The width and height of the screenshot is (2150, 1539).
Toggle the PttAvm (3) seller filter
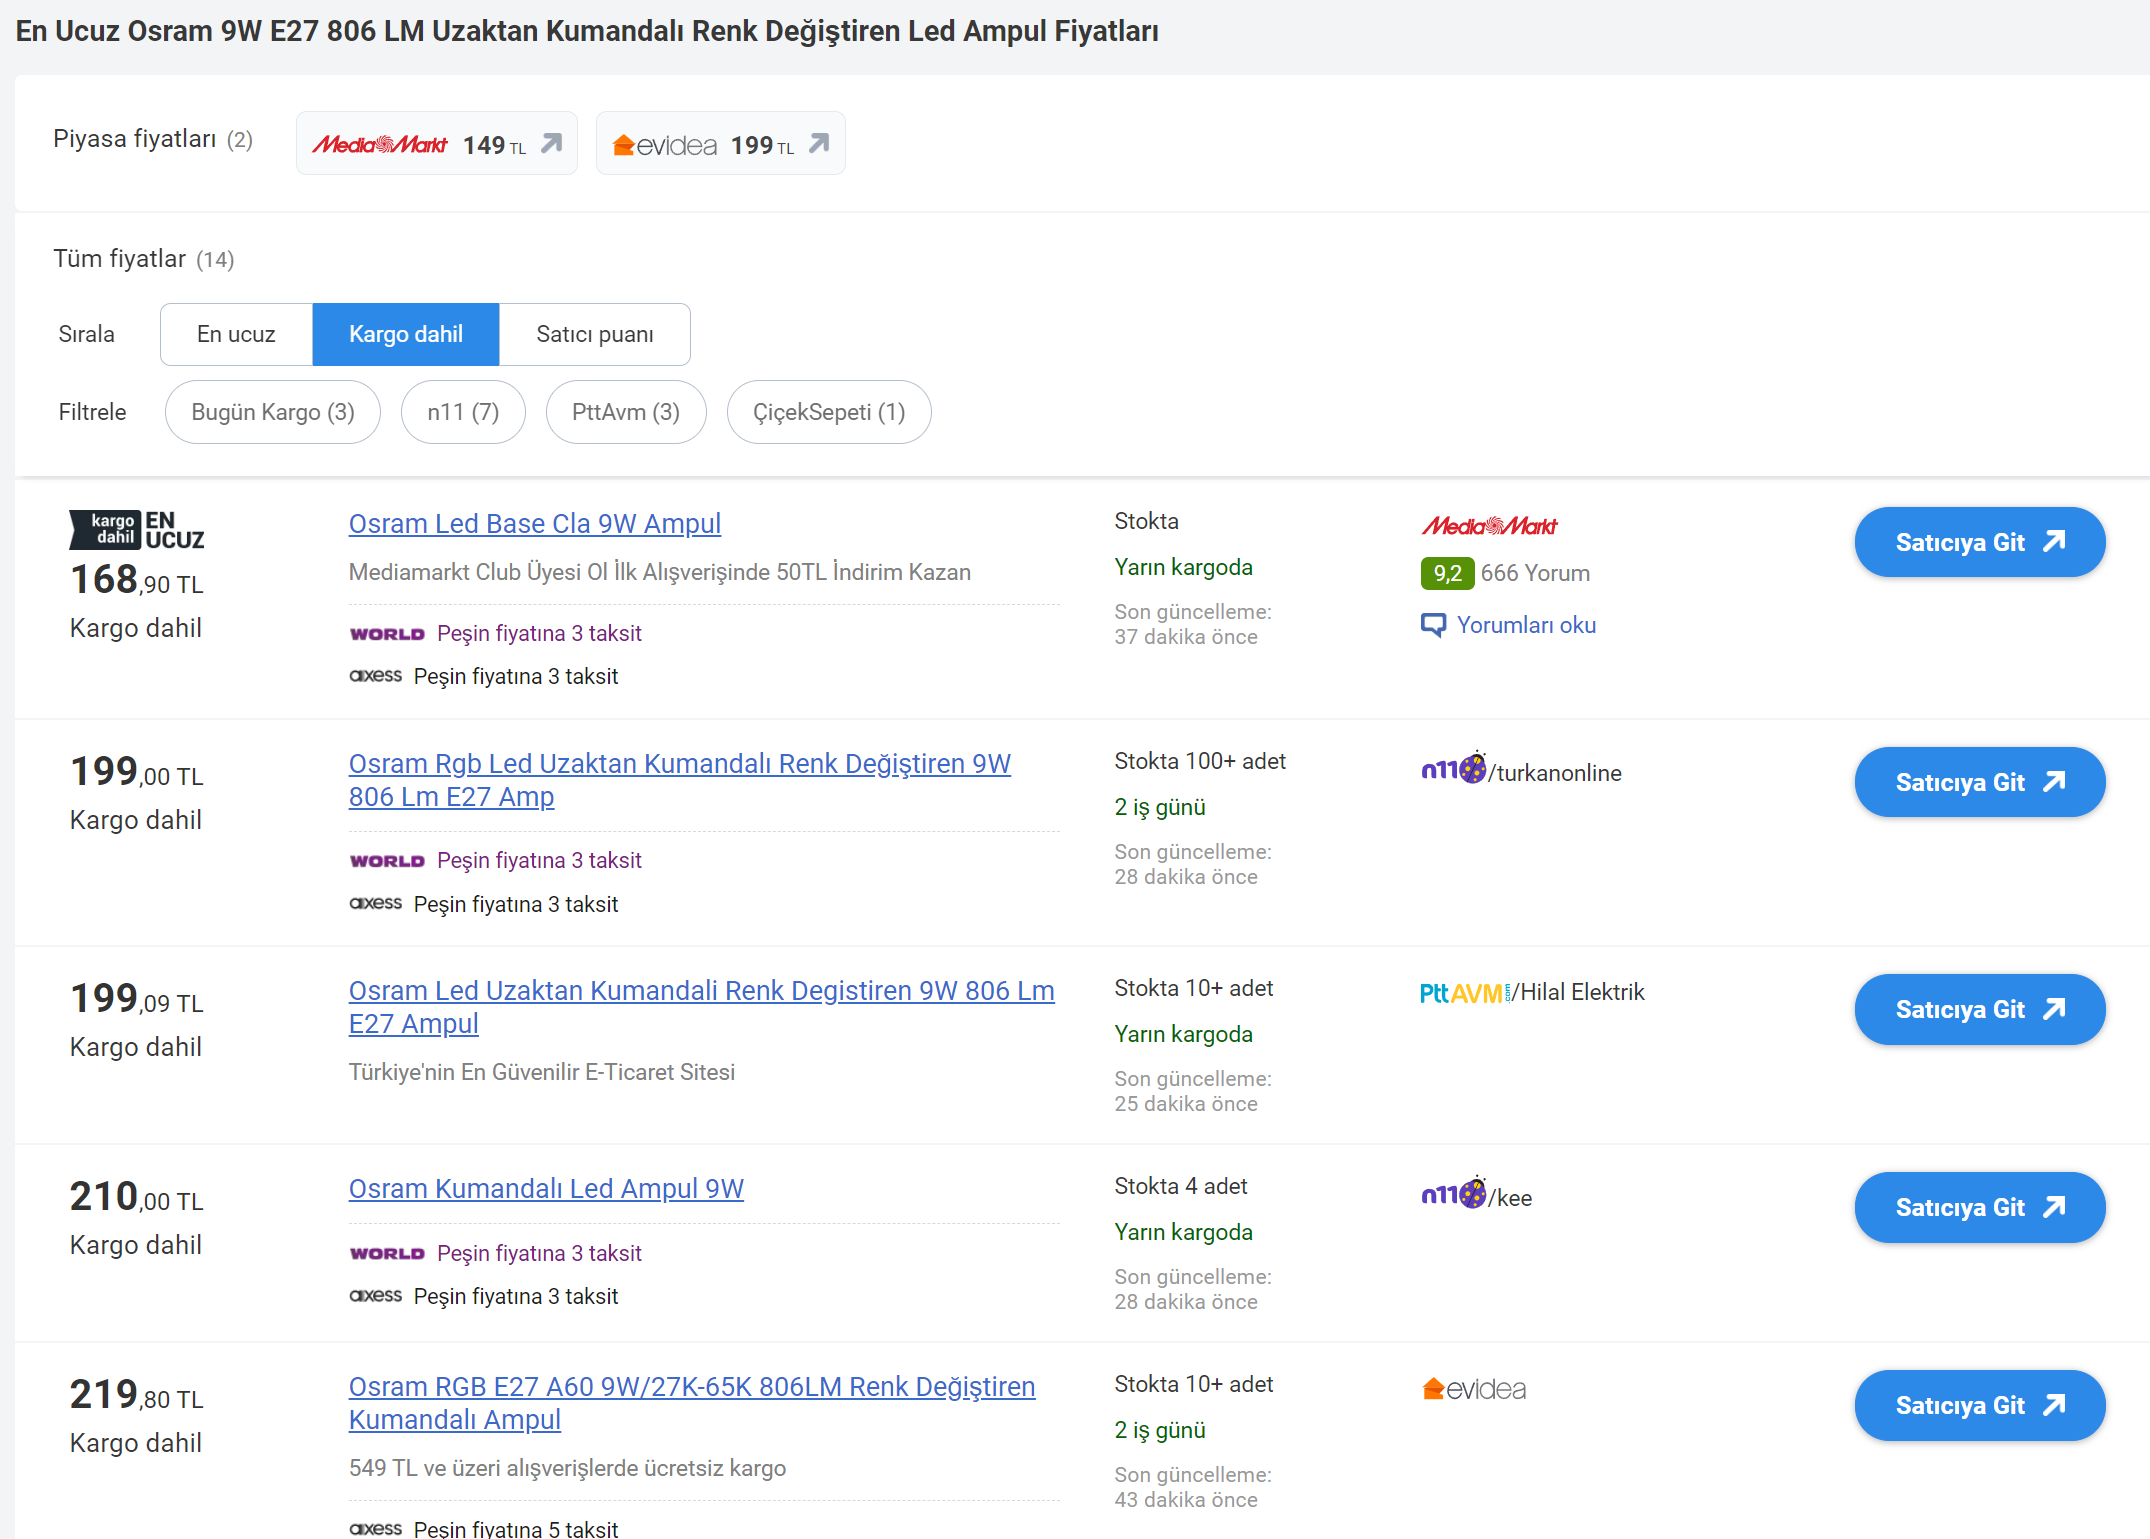tap(626, 412)
